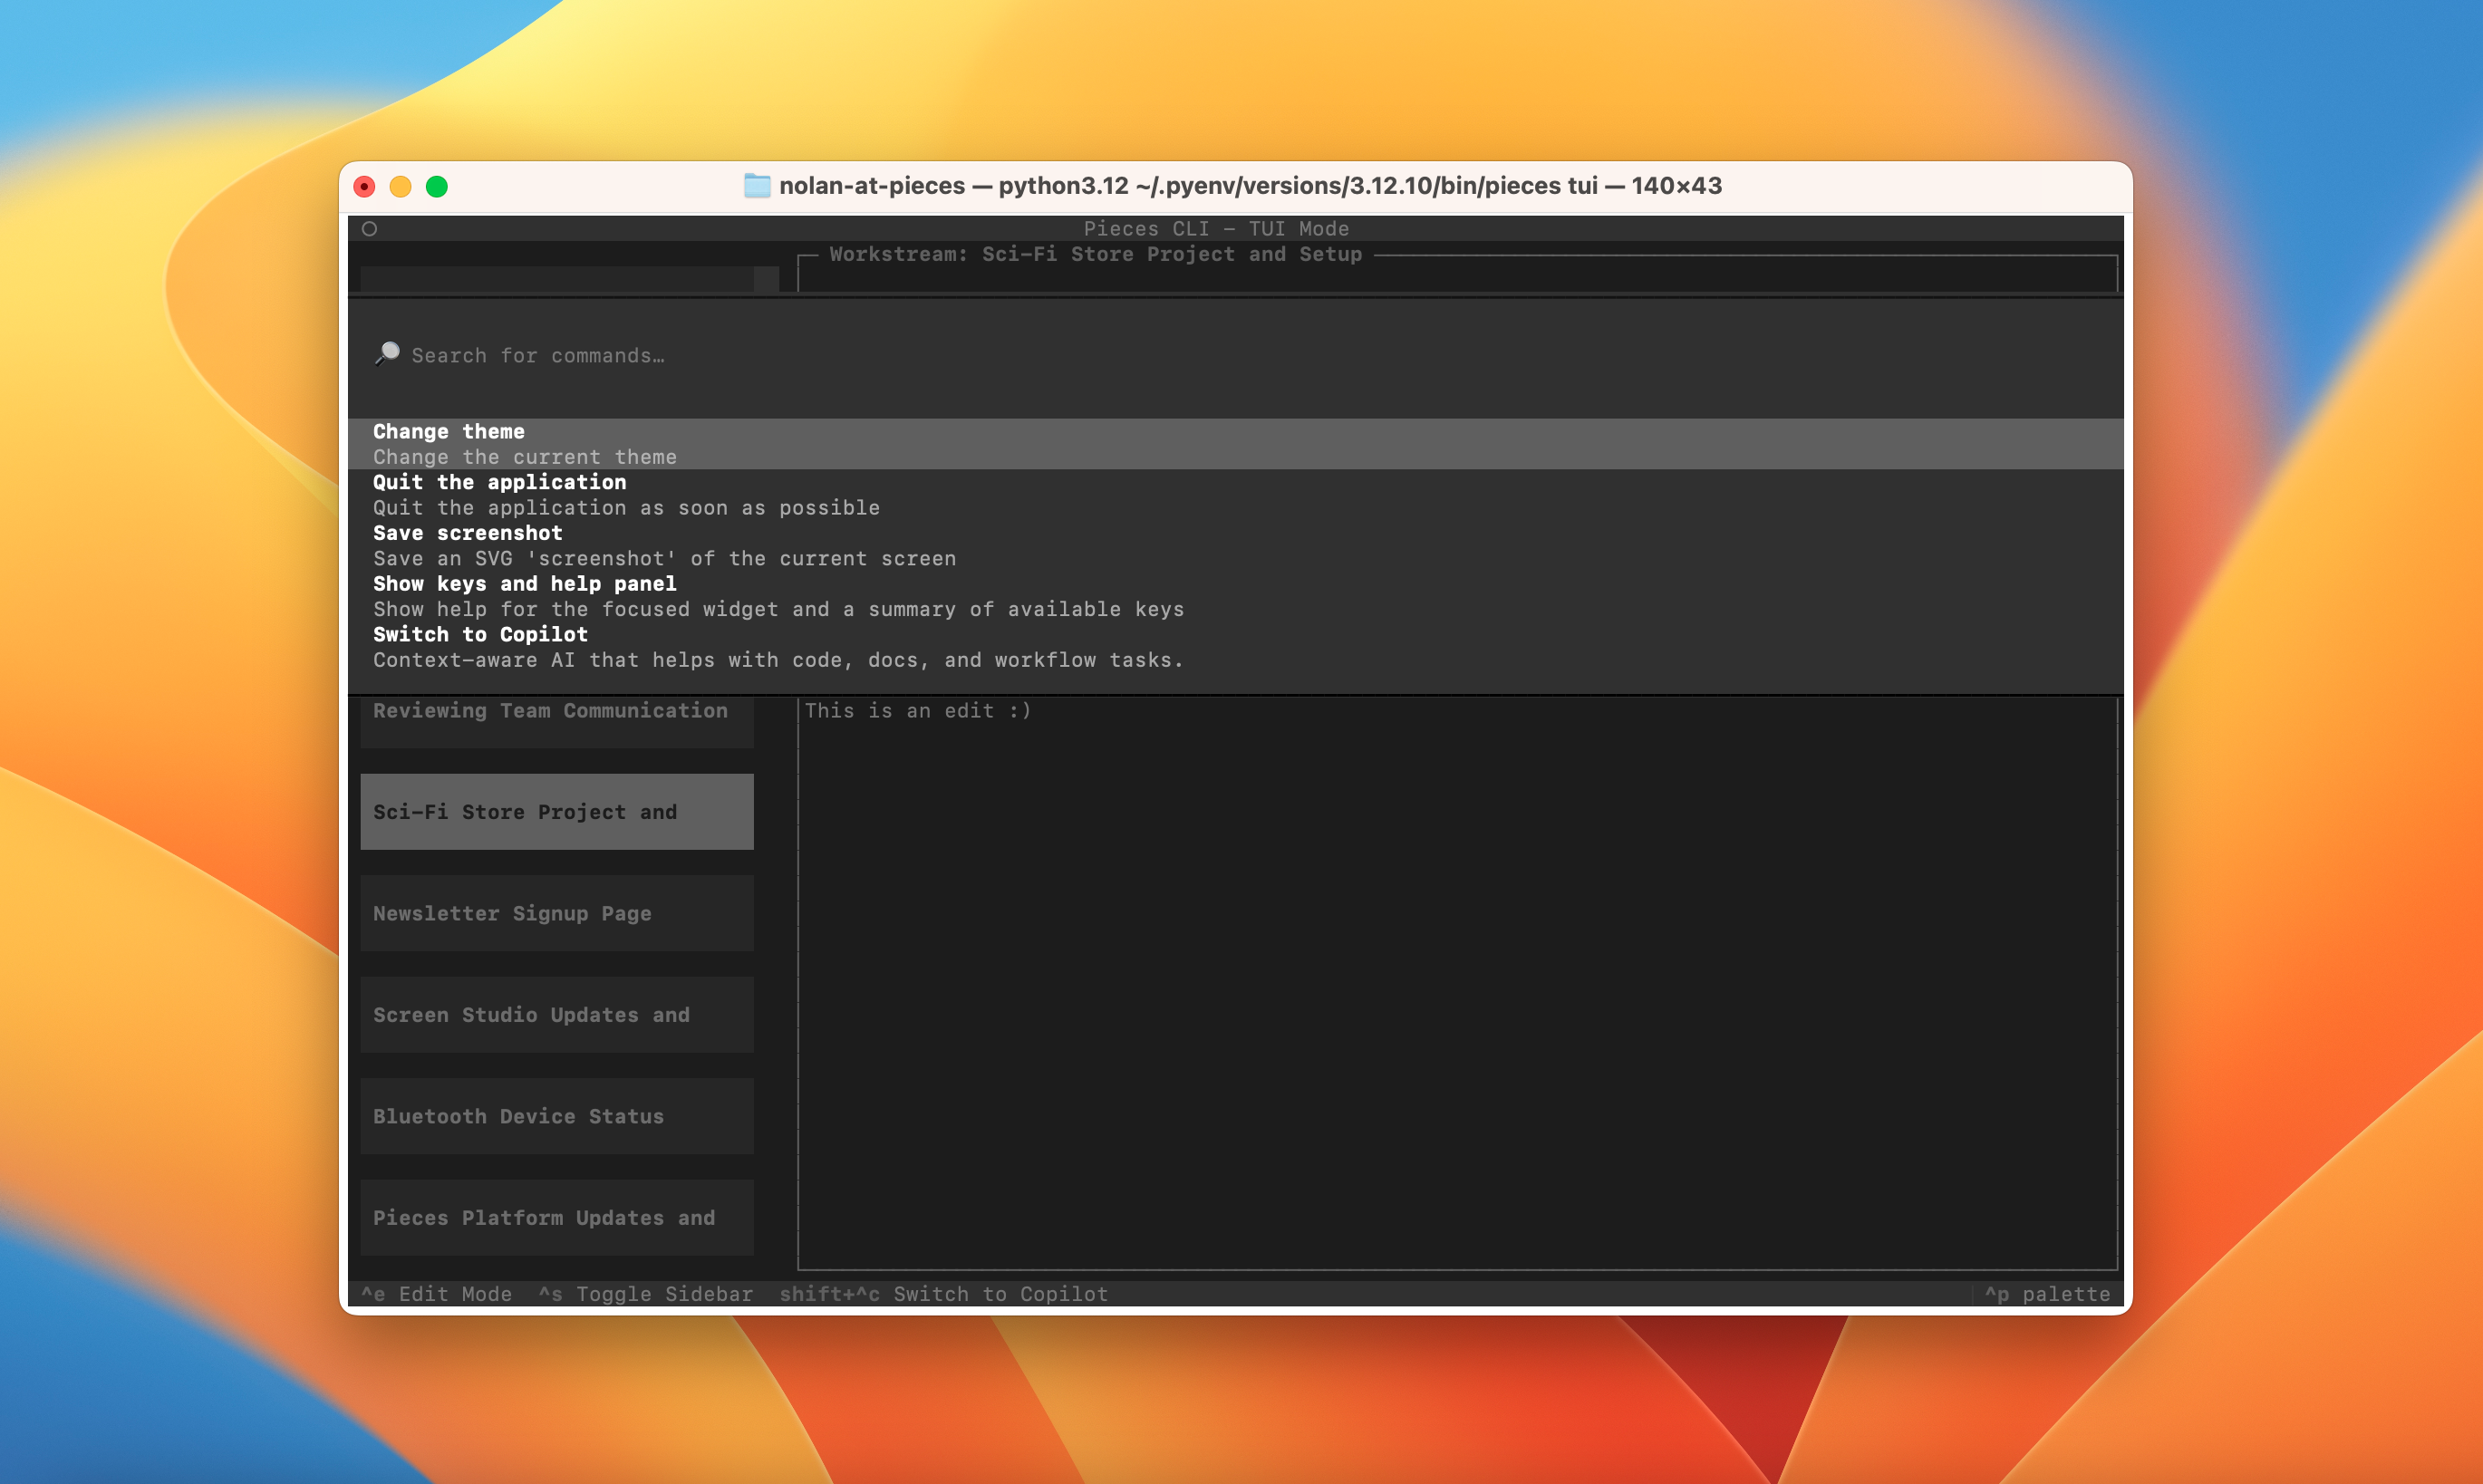Click the ^e Edit Mode footer shortcut
The height and width of the screenshot is (1484, 2483).
click(436, 1294)
